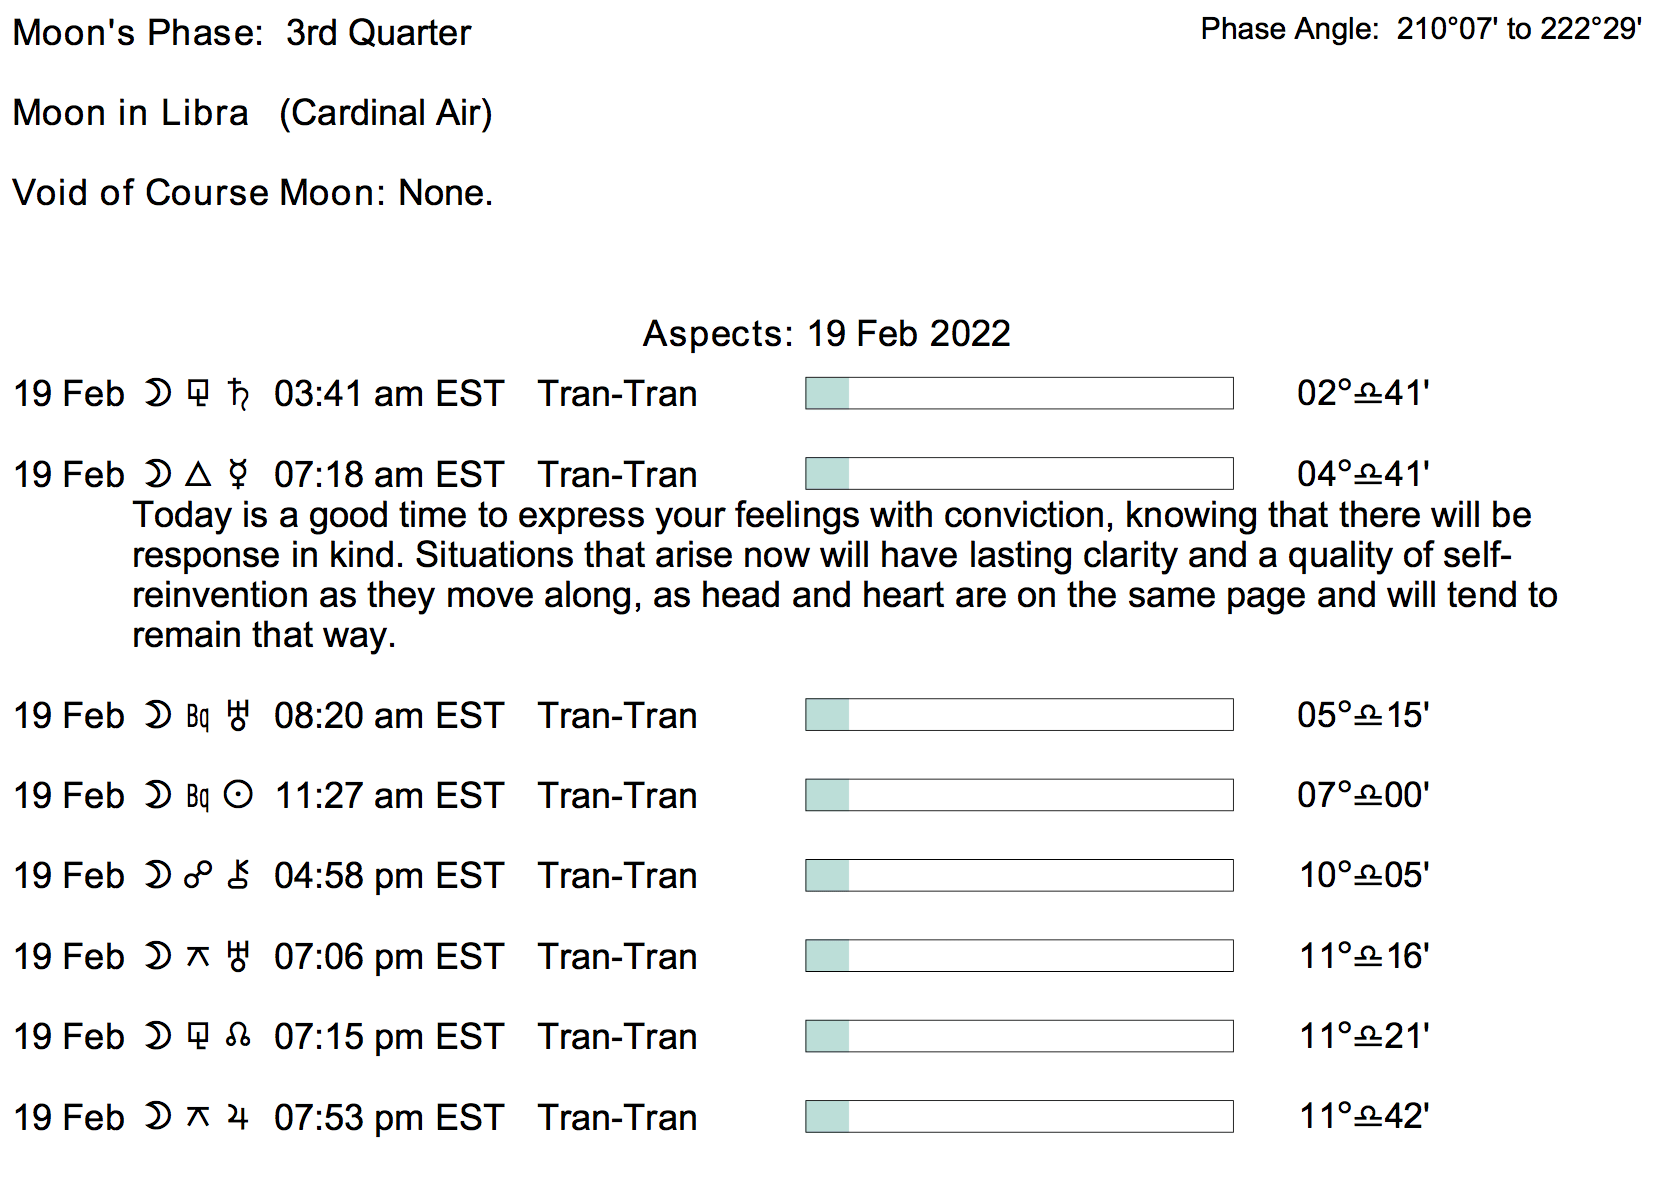Click the interpretation paragraph about expressing feelings

click(x=830, y=575)
